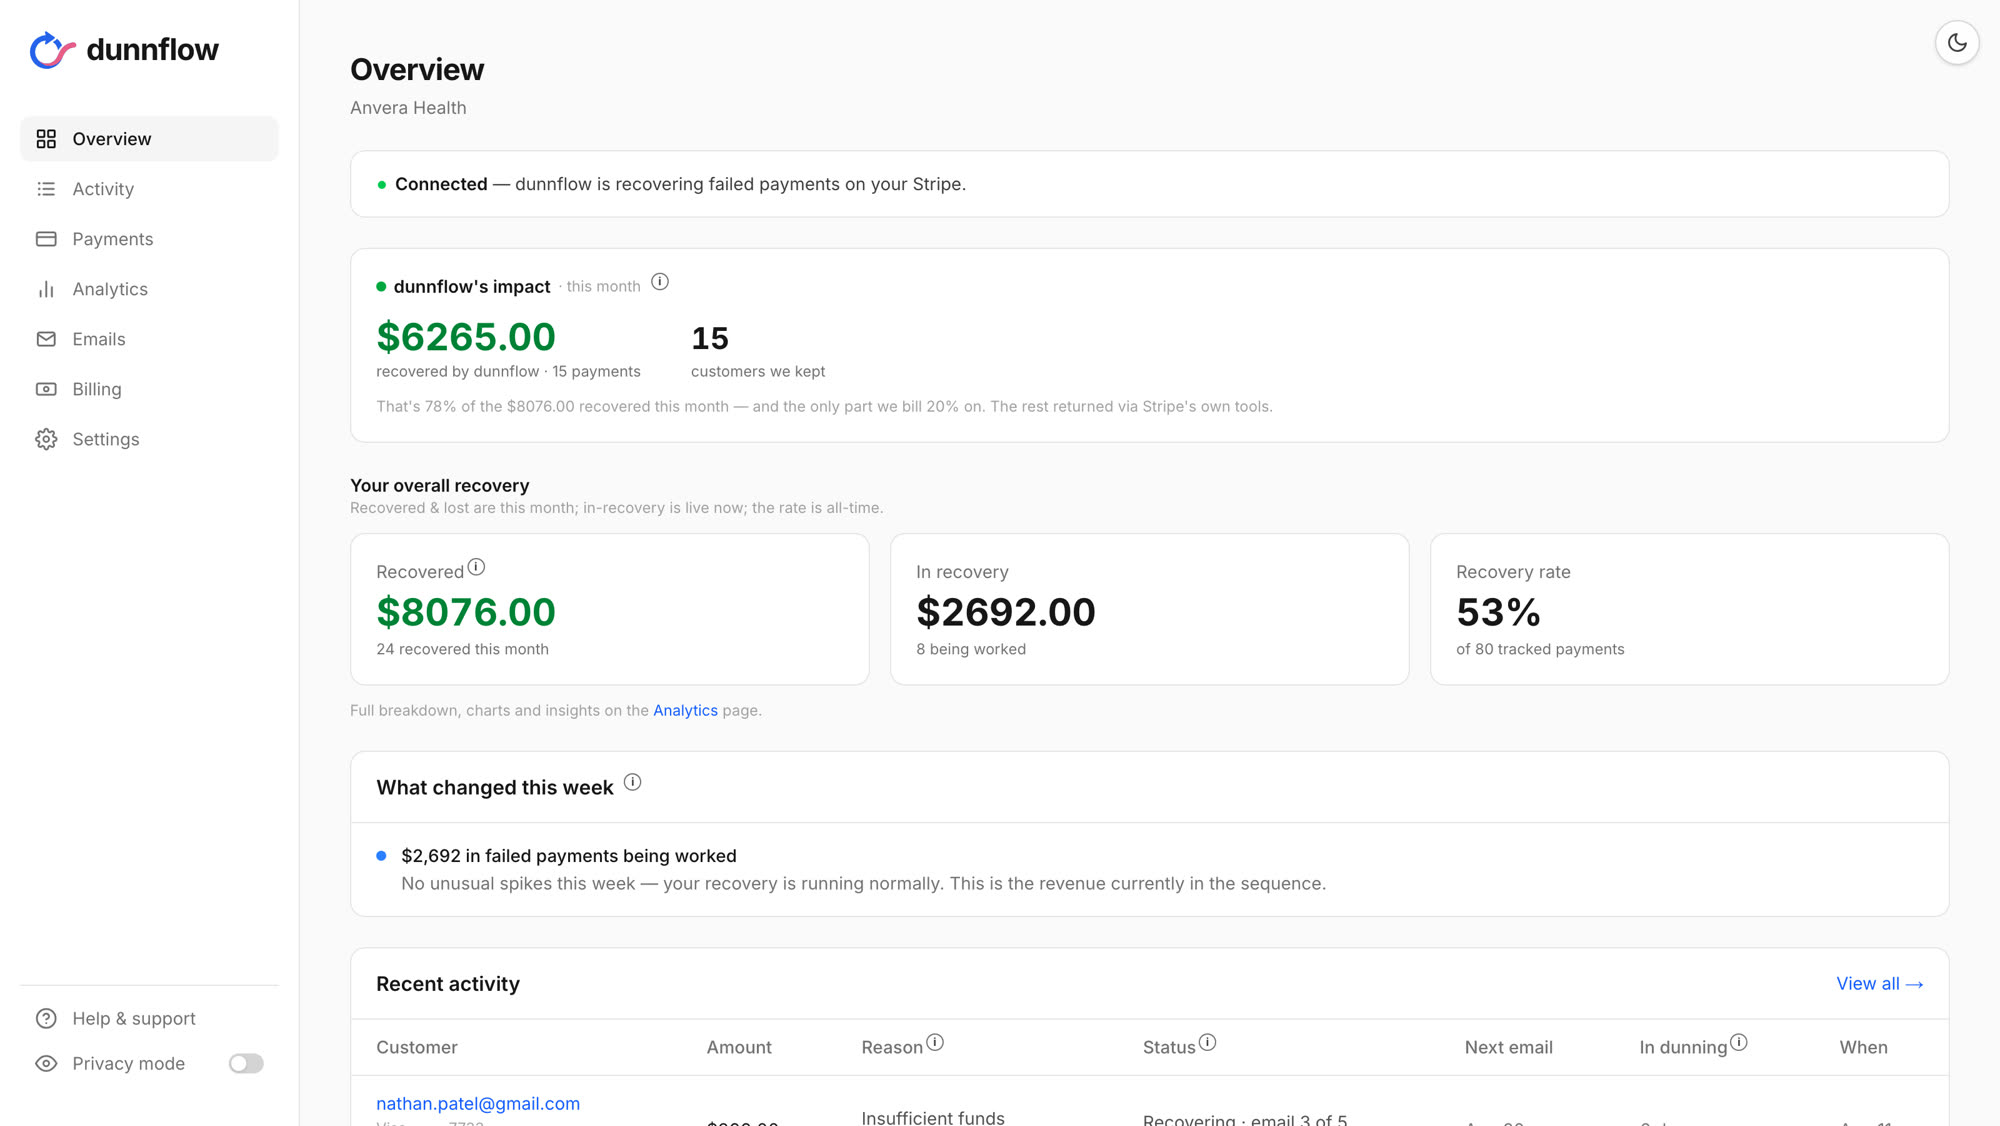Click the Payments card icon in sidebar
Image resolution: width=2000 pixels, height=1126 pixels.
(46, 239)
